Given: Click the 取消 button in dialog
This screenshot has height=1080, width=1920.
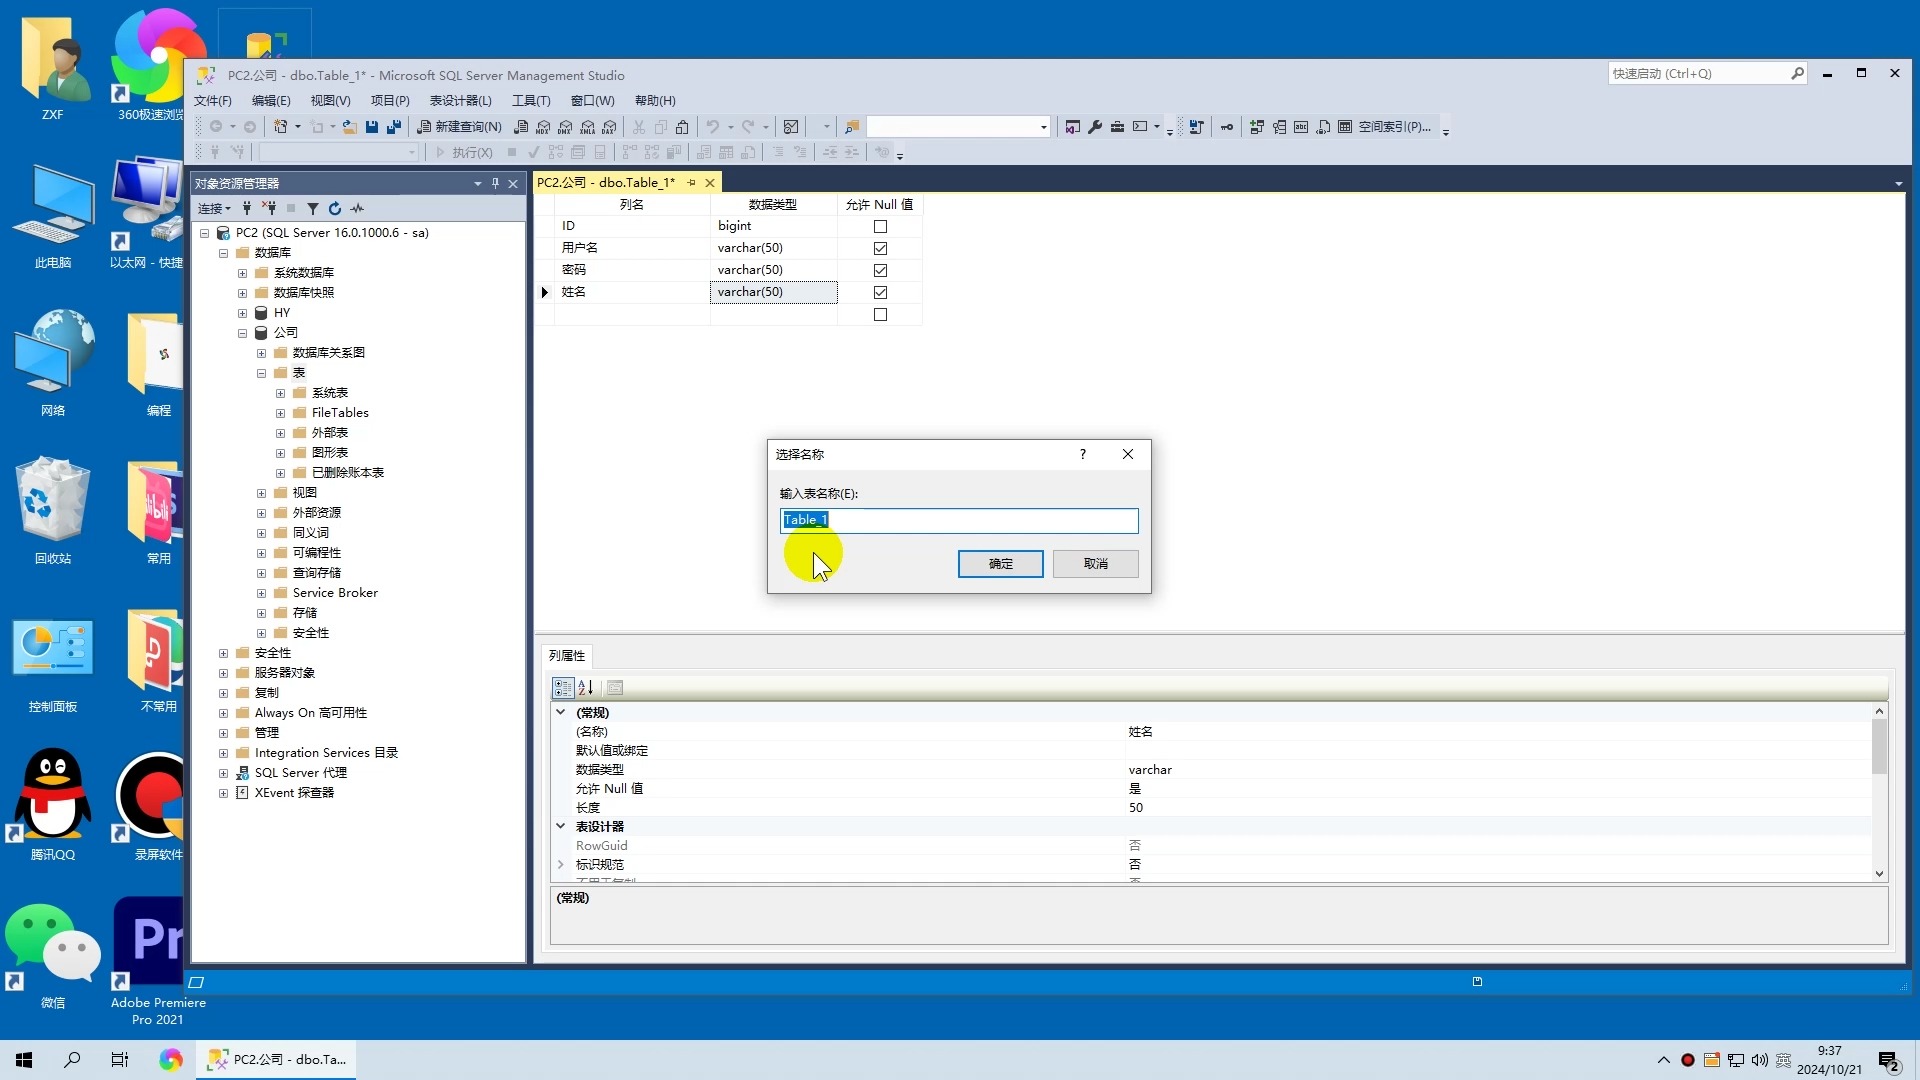Looking at the screenshot, I should tap(1095, 564).
